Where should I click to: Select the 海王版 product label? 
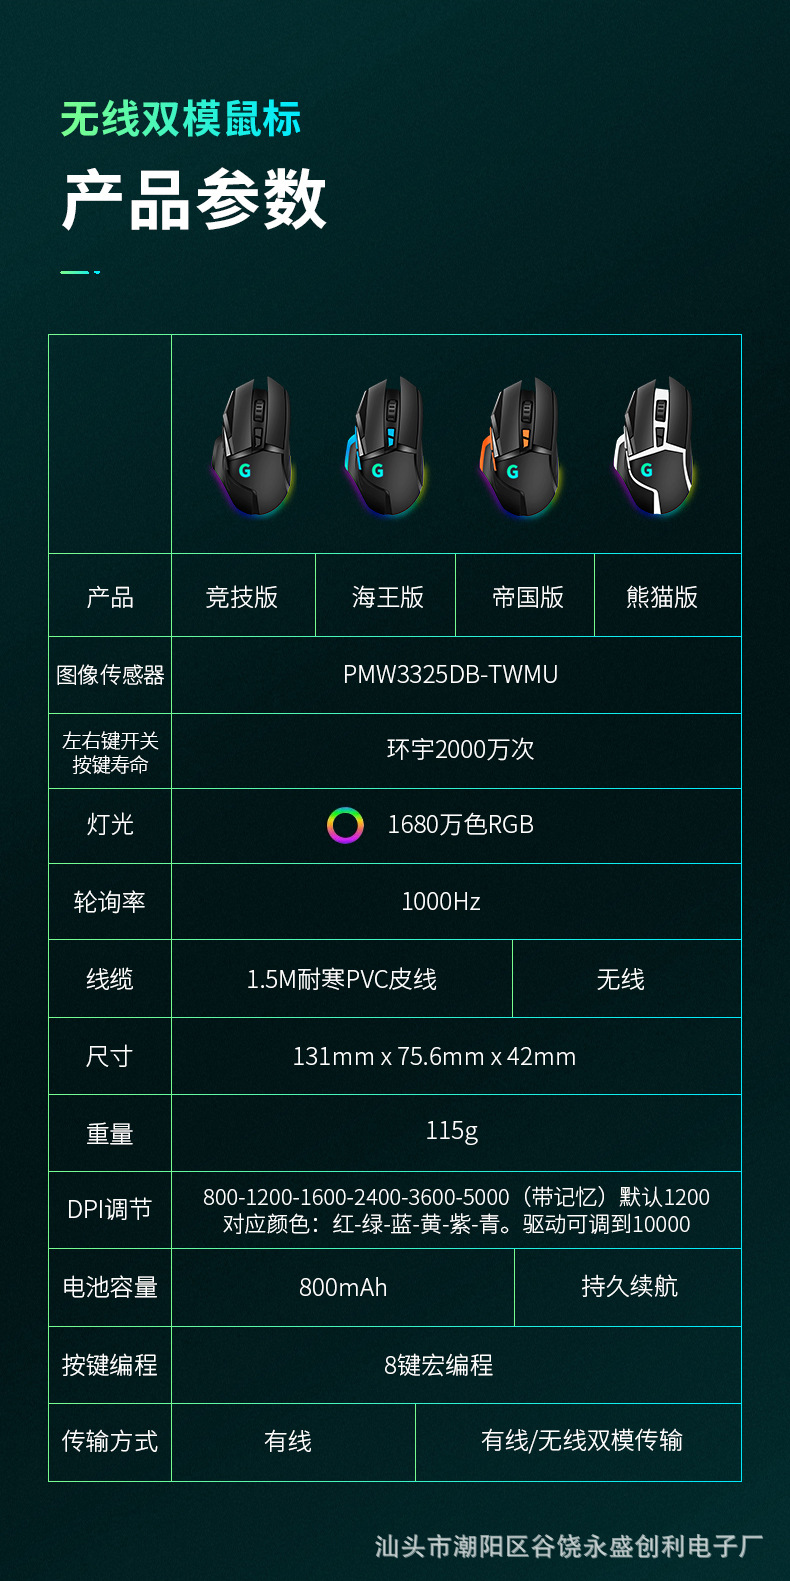tap(388, 597)
